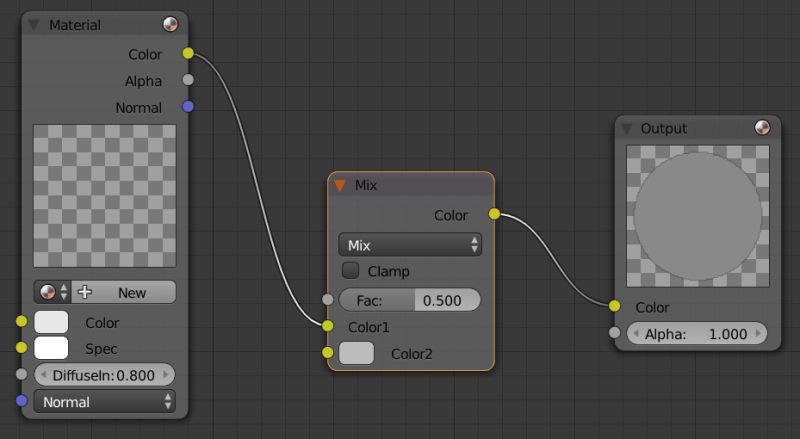
Task: Click the Clamp label text
Action: (x=388, y=271)
